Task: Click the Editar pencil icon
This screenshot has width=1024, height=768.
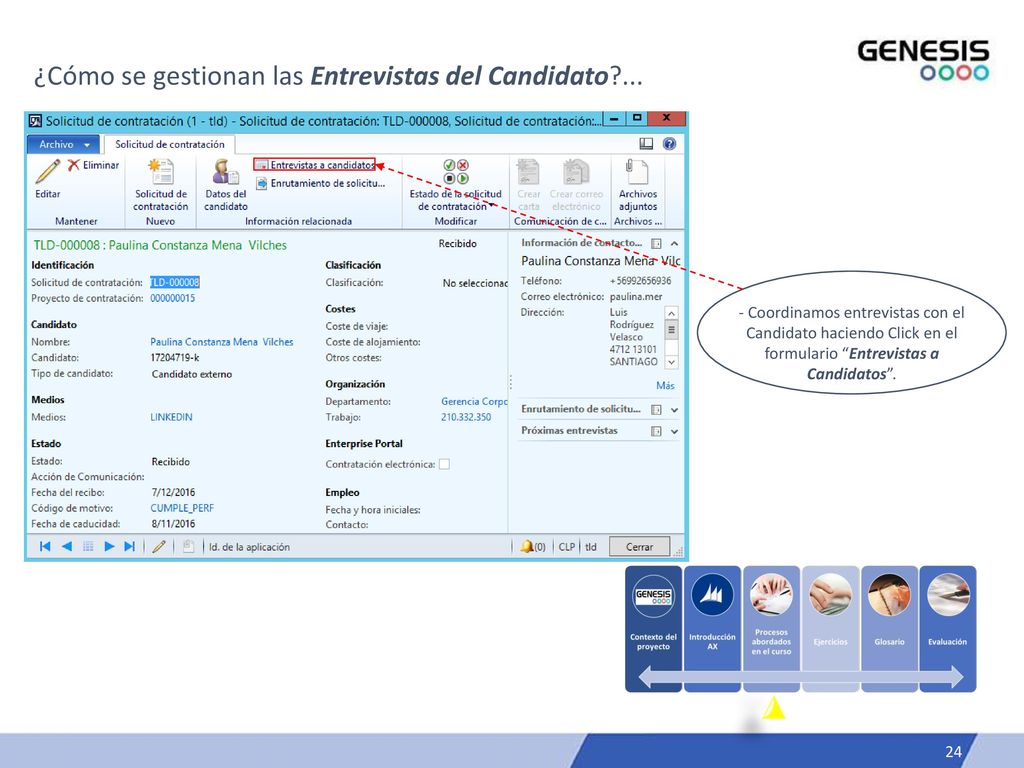Action: tap(47, 171)
